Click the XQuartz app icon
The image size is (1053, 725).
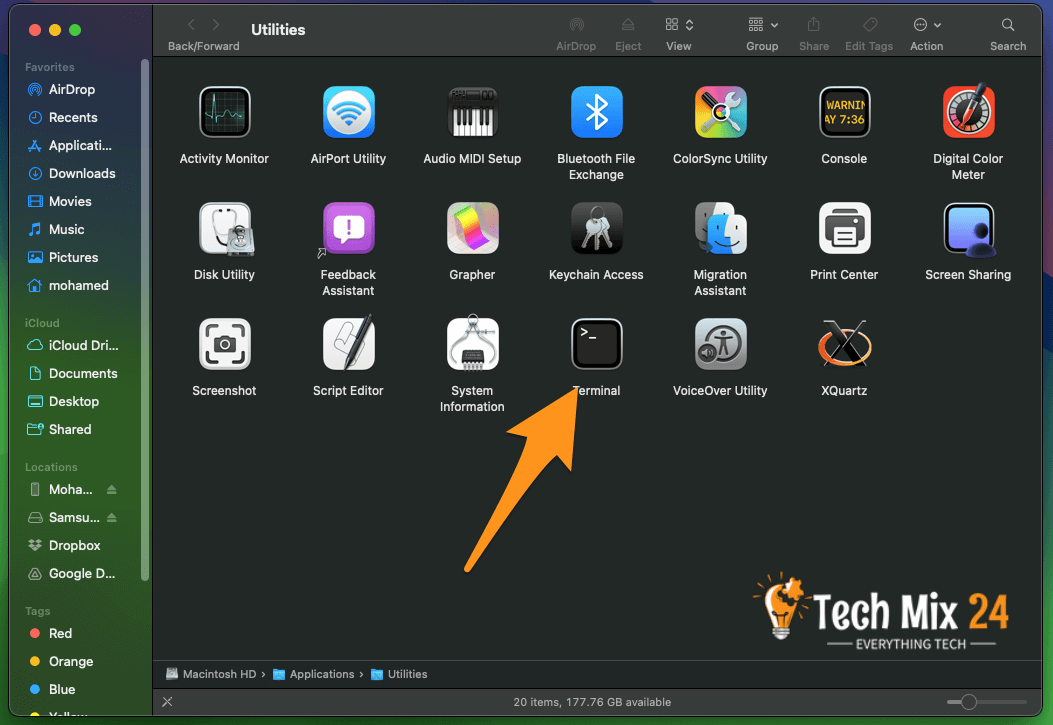[x=844, y=343]
